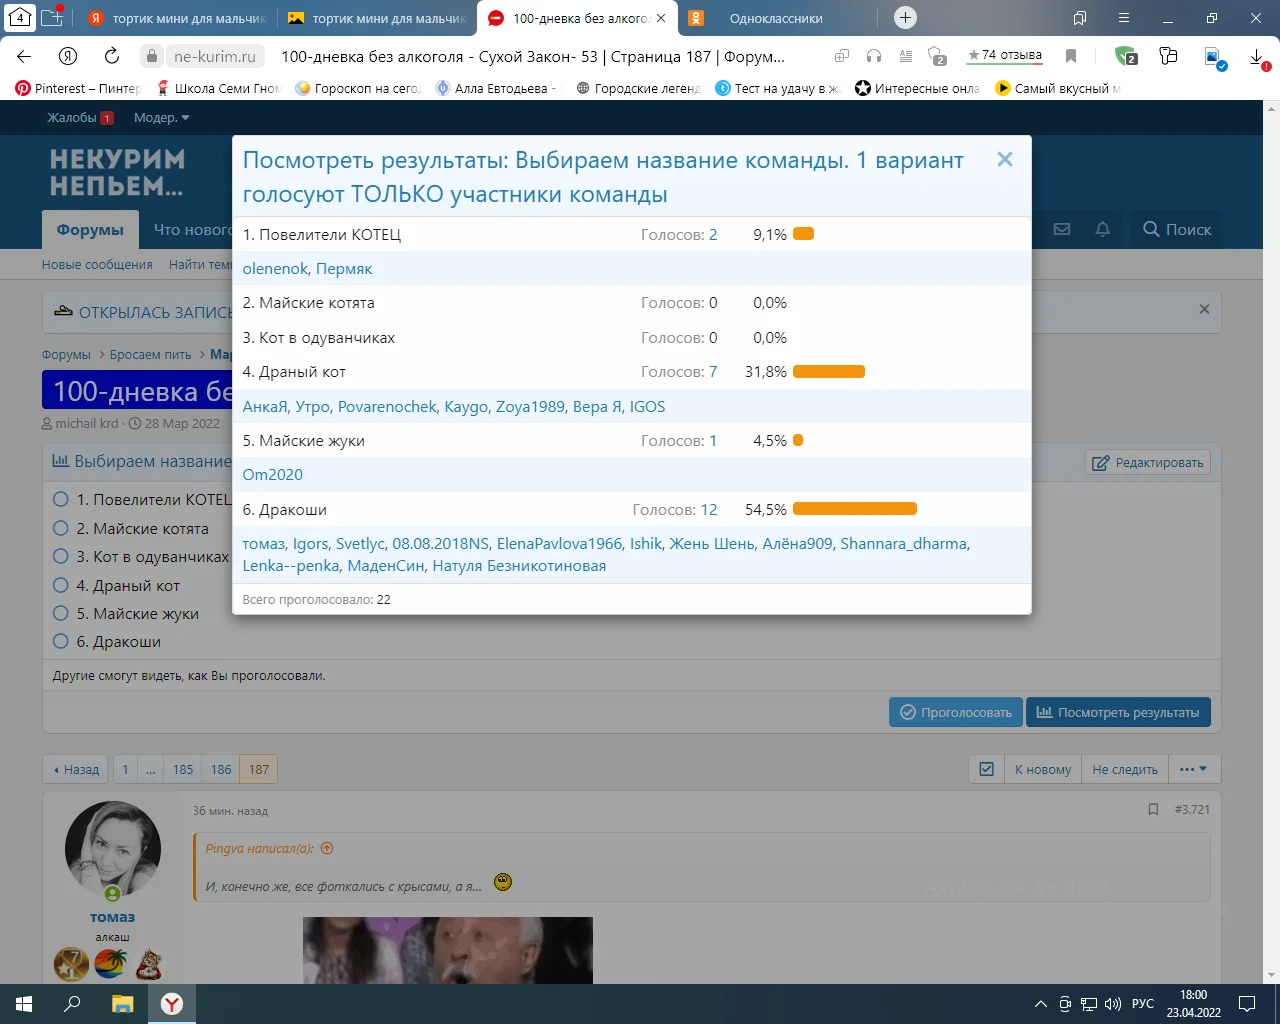1280x1024 pixels.
Task: Open the browser downloads icon with red alert
Action: 1257,57
